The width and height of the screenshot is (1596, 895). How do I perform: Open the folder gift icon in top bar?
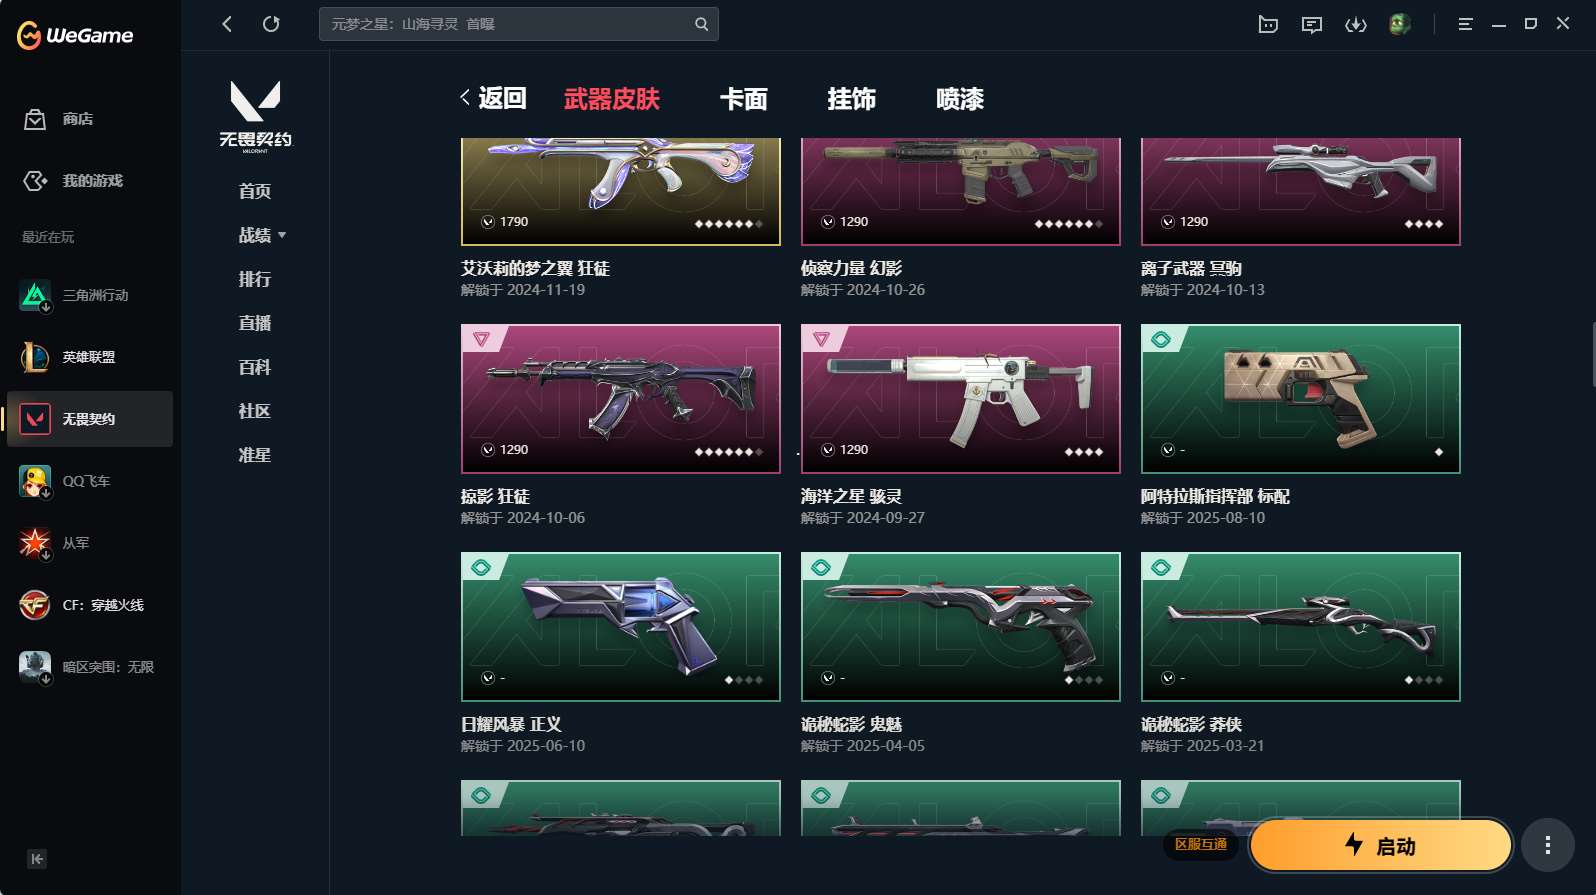point(1268,24)
